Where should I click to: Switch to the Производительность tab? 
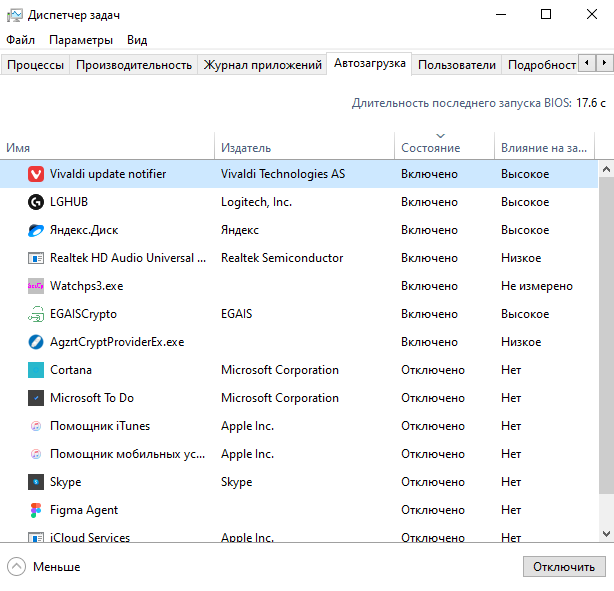pyautogui.click(x=134, y=65)
